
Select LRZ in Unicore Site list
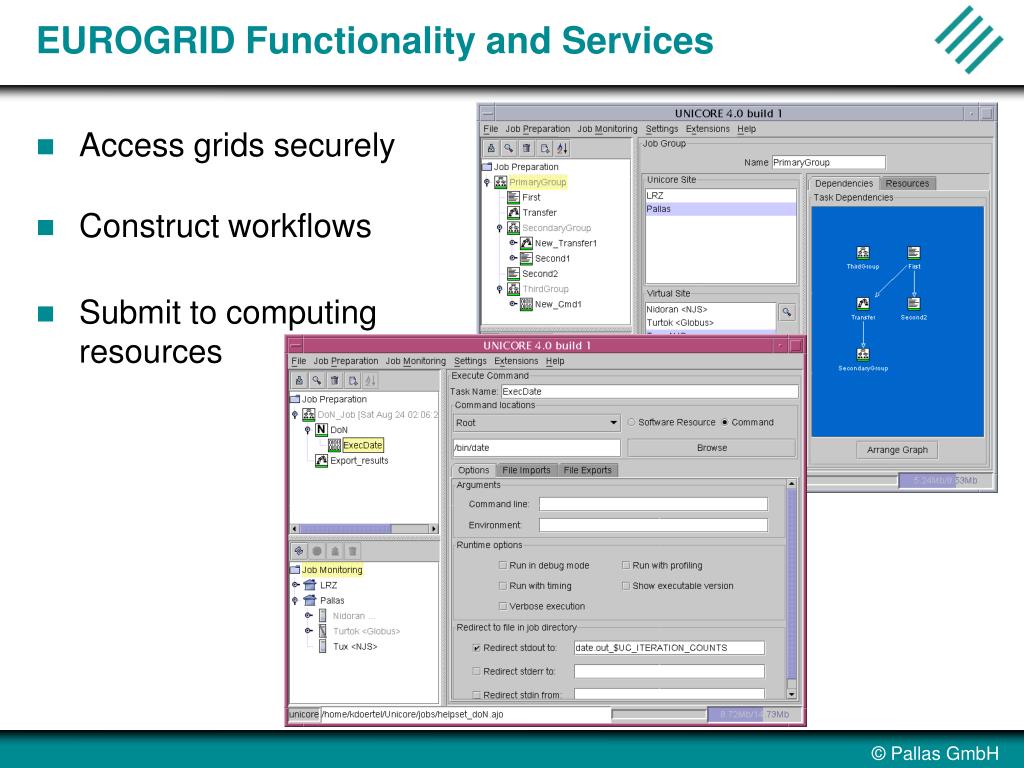[x=721, y=195]
